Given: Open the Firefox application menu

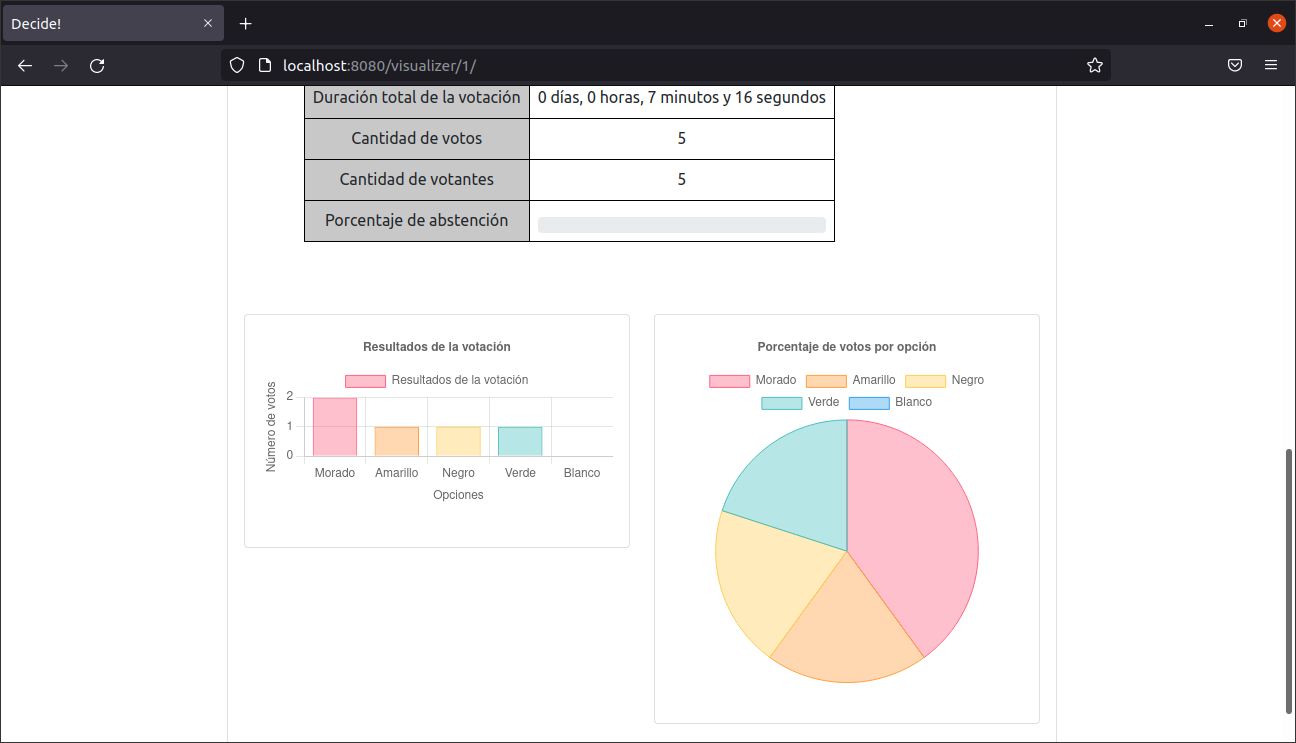Looking at the screenshot, I should (x=1271, y=65).
